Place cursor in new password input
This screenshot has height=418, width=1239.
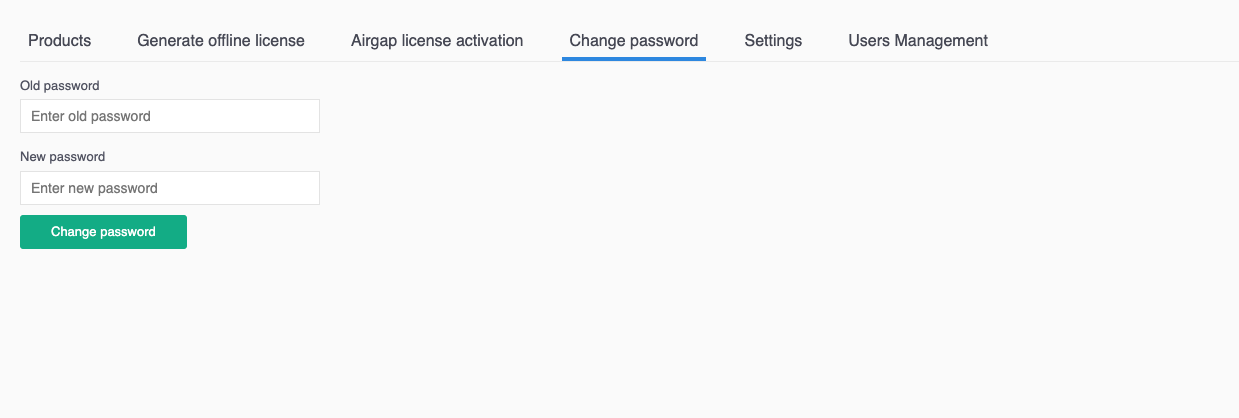click(x=170, y=188)
